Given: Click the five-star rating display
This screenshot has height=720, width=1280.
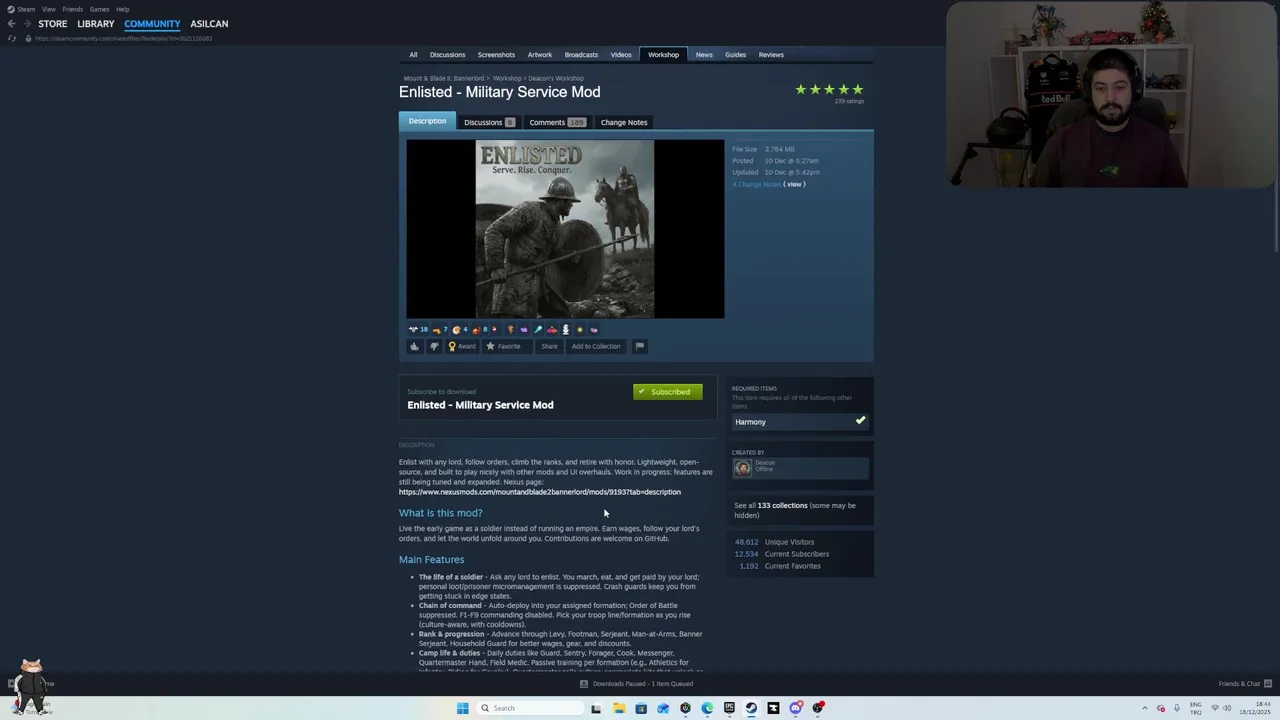Looking at the screenshot, I should [829, 90].
